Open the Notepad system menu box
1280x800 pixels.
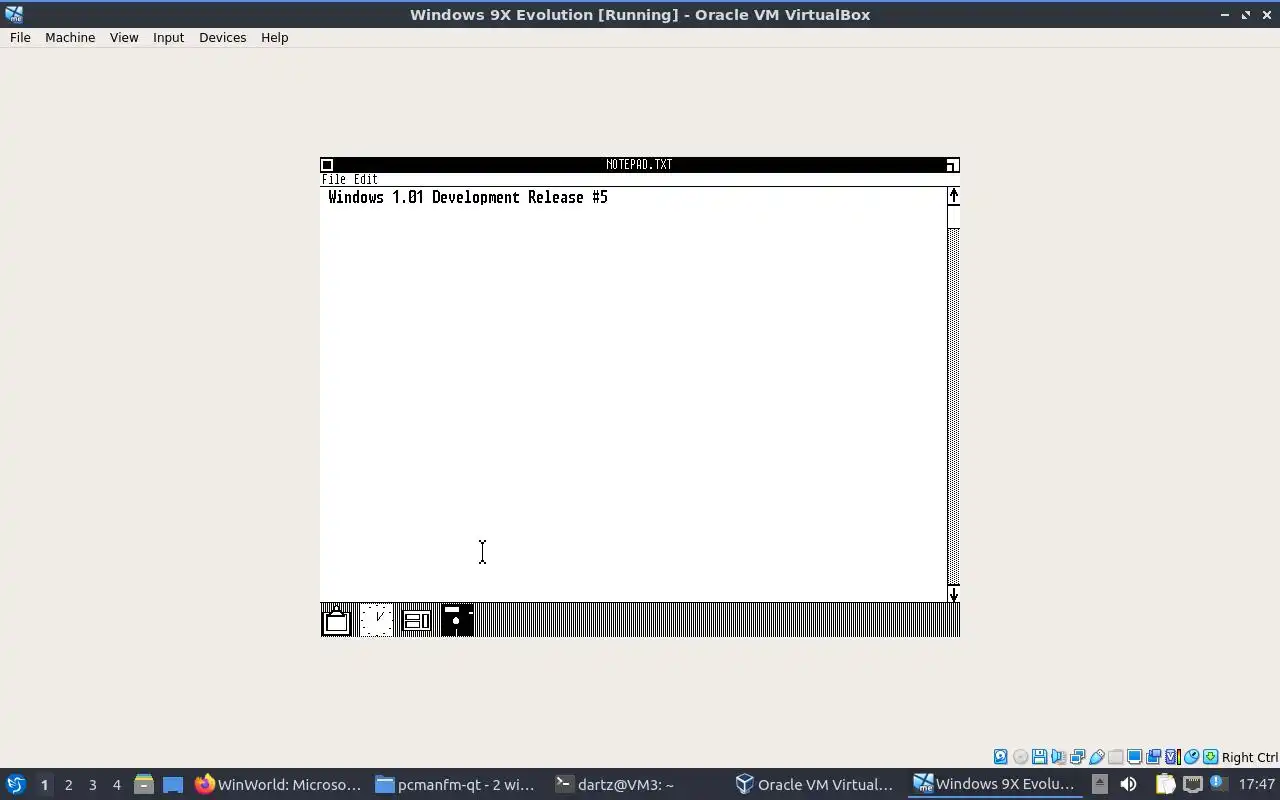click(x=327, y=165)
